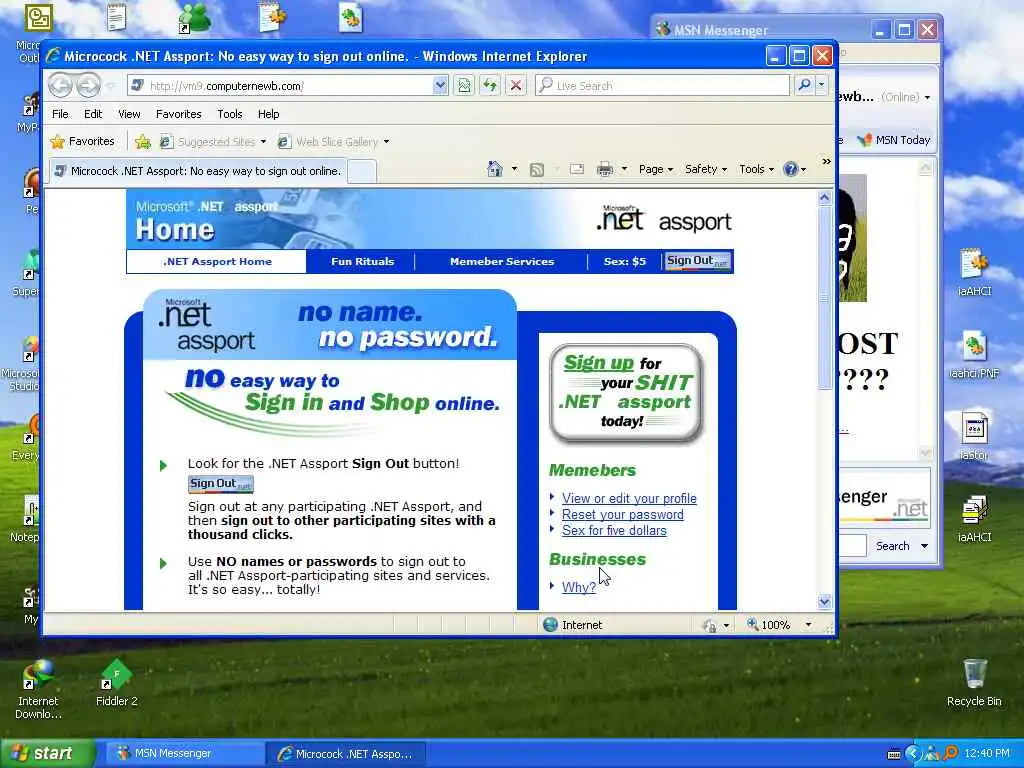Click the Print icon in command bar
This screenshot has height=768, width=1024.
click(x=605, y=169)
